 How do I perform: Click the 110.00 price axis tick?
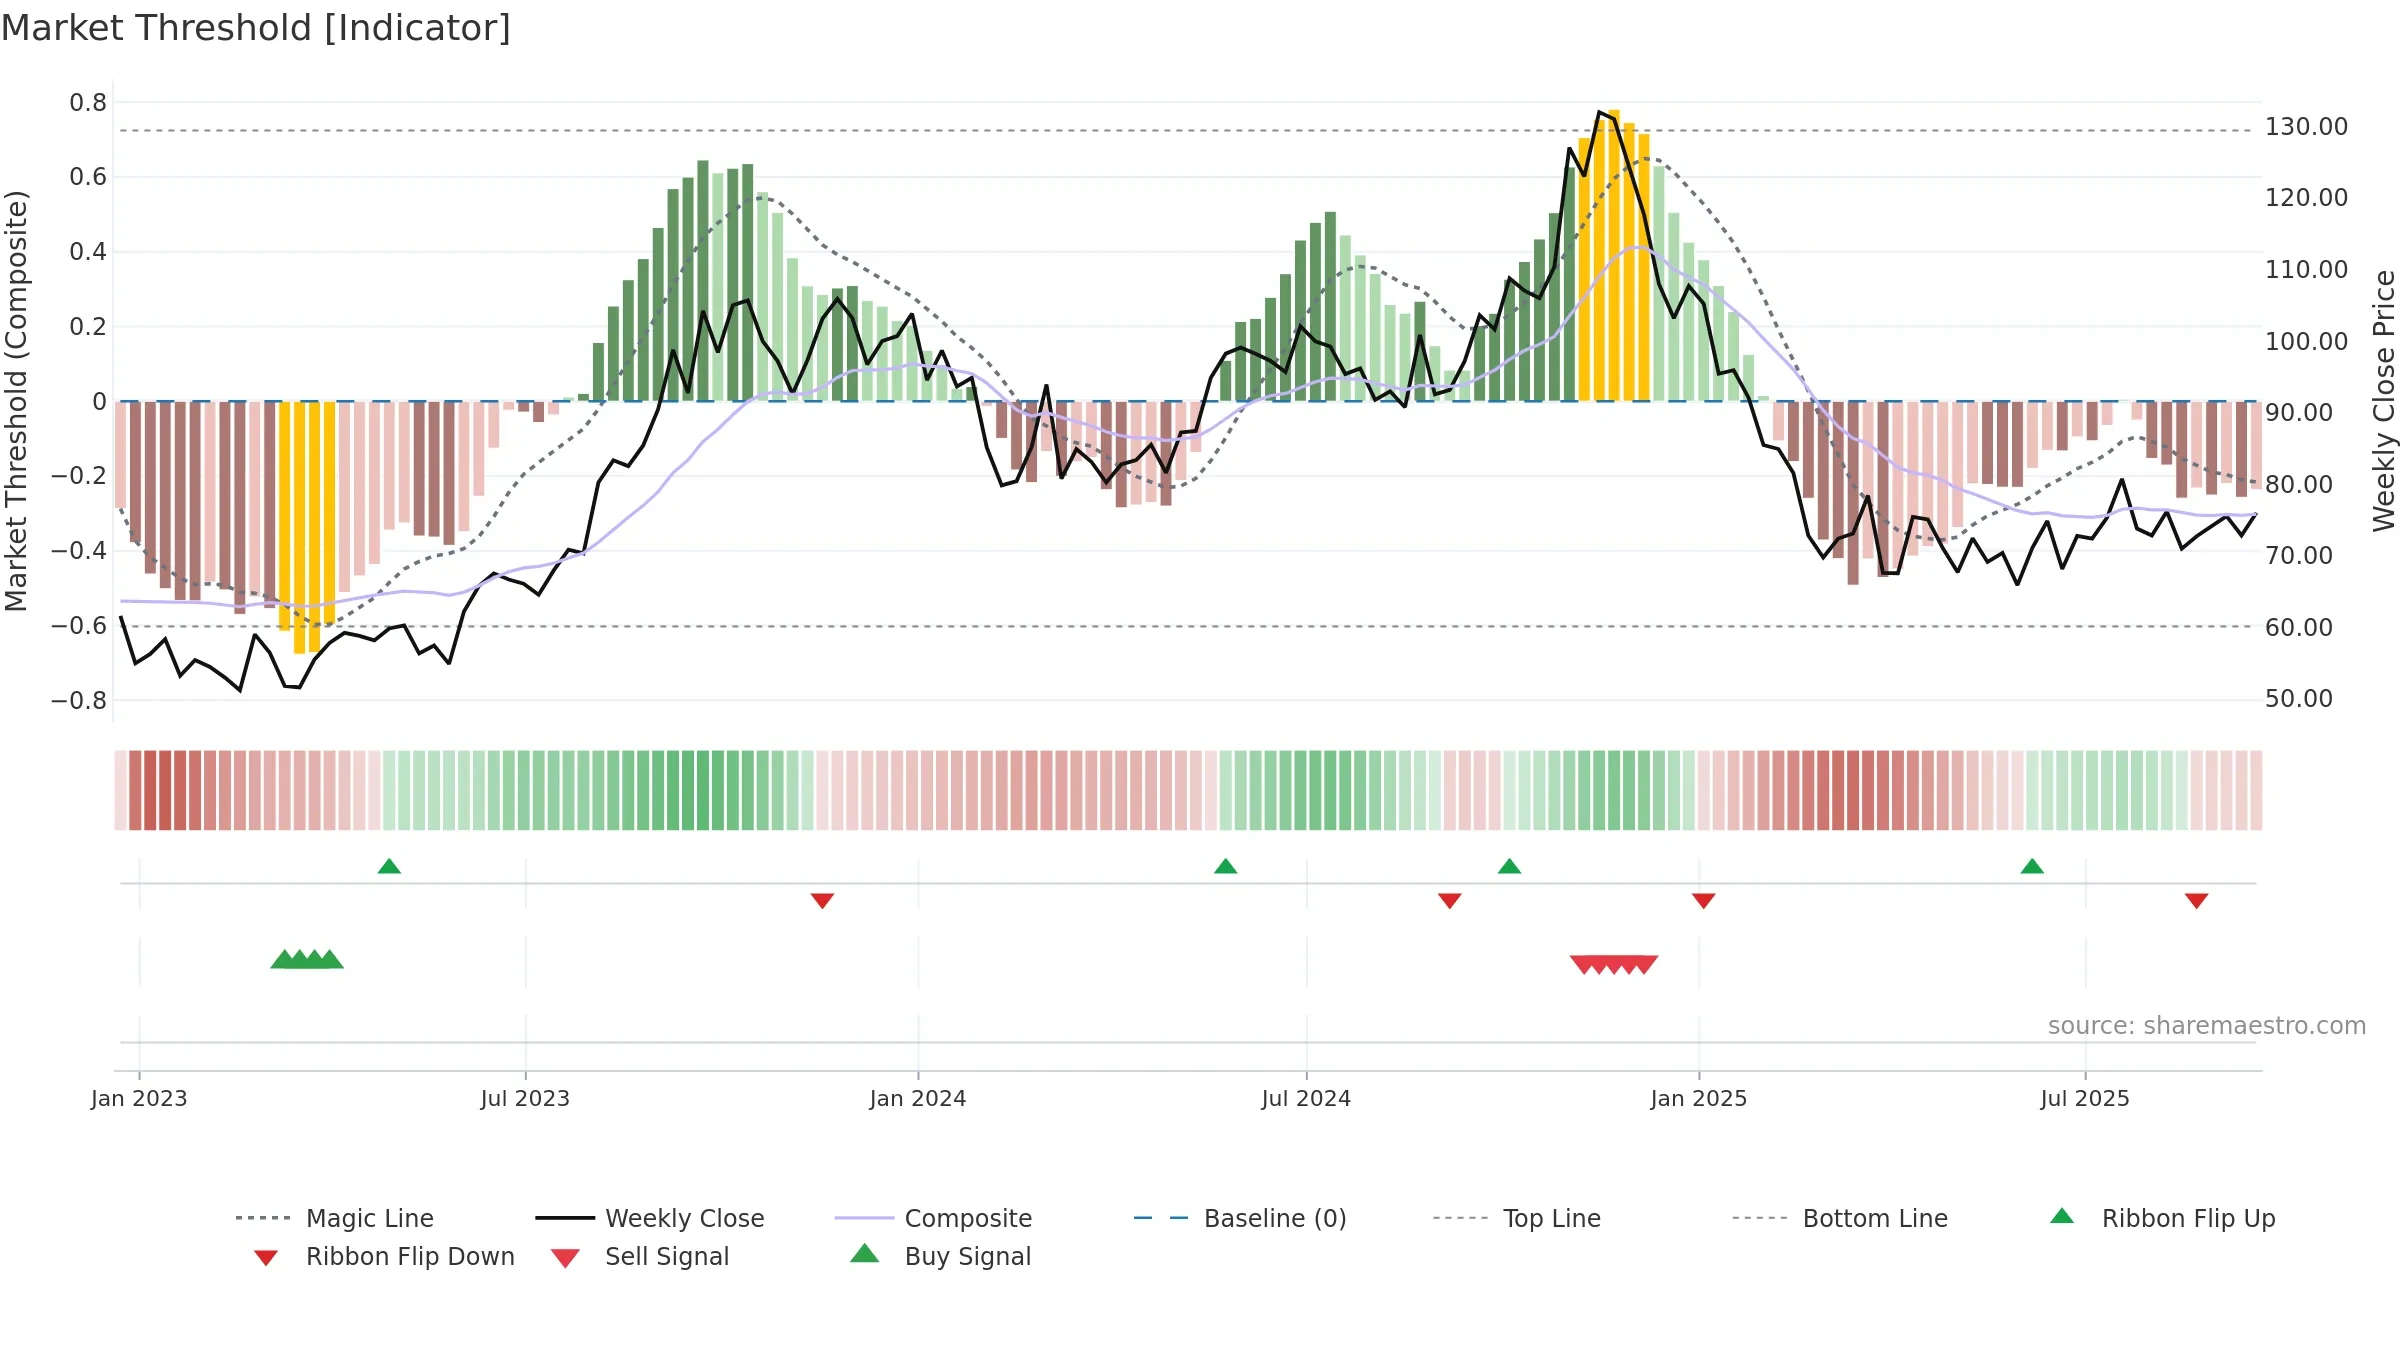tap(2307, 270)
